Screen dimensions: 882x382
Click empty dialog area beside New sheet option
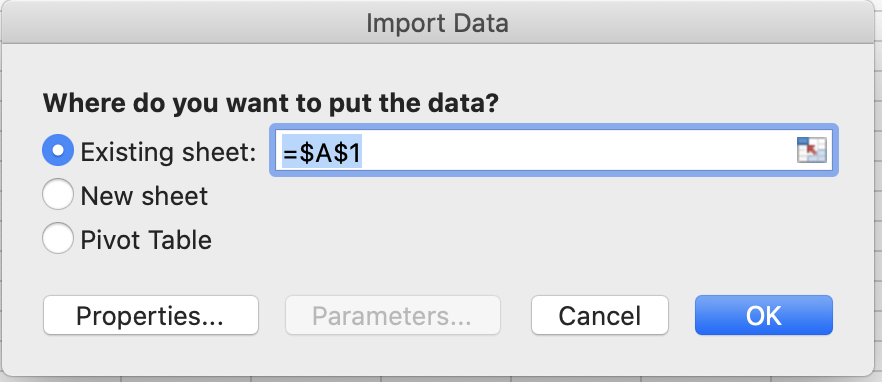(506, 196)
